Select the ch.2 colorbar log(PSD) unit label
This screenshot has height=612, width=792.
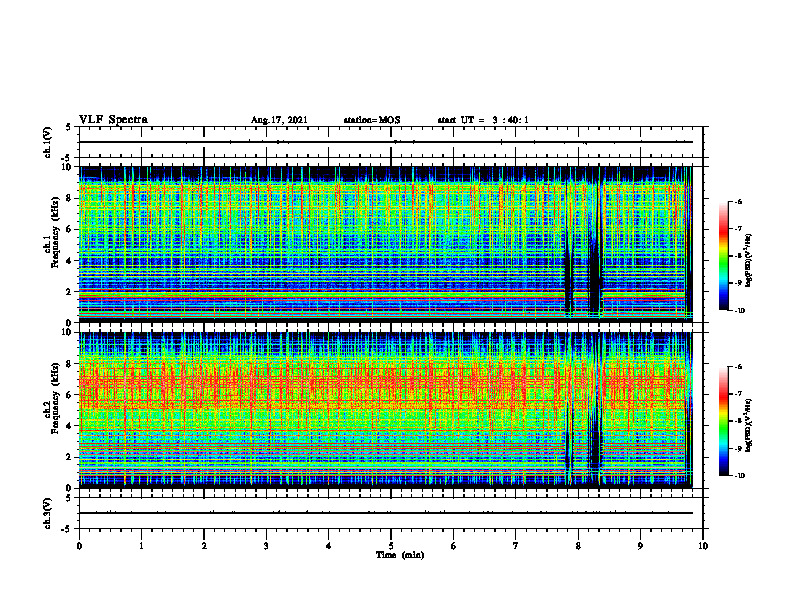point(749,425)
